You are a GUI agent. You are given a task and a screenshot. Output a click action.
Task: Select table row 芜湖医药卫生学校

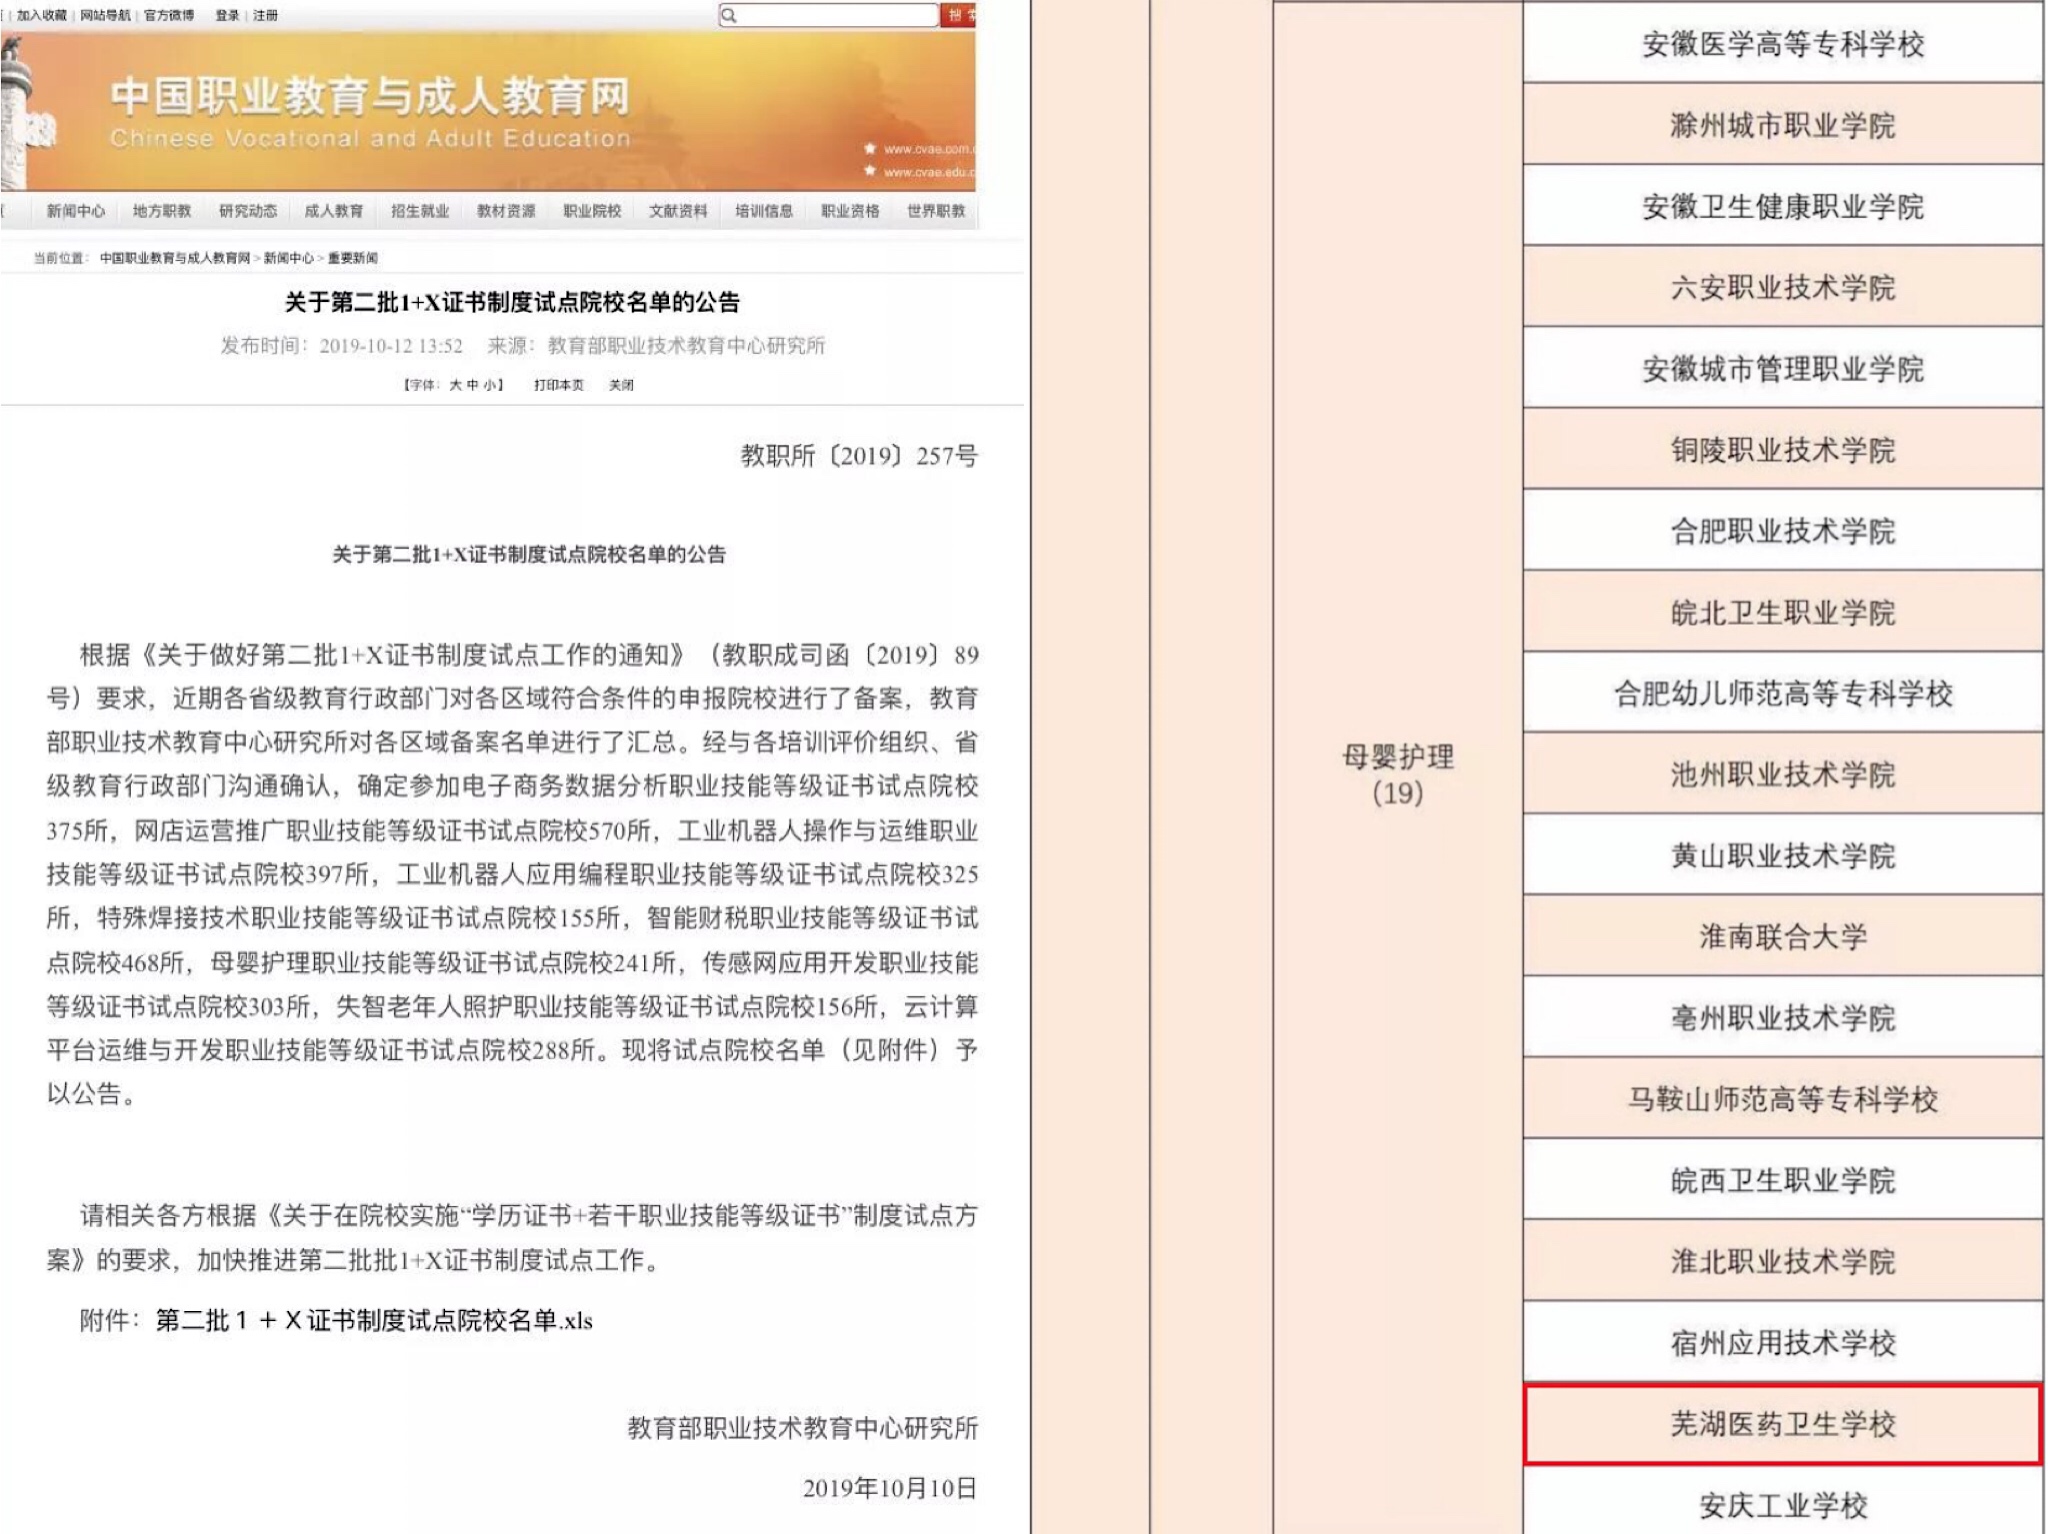1783,1424
